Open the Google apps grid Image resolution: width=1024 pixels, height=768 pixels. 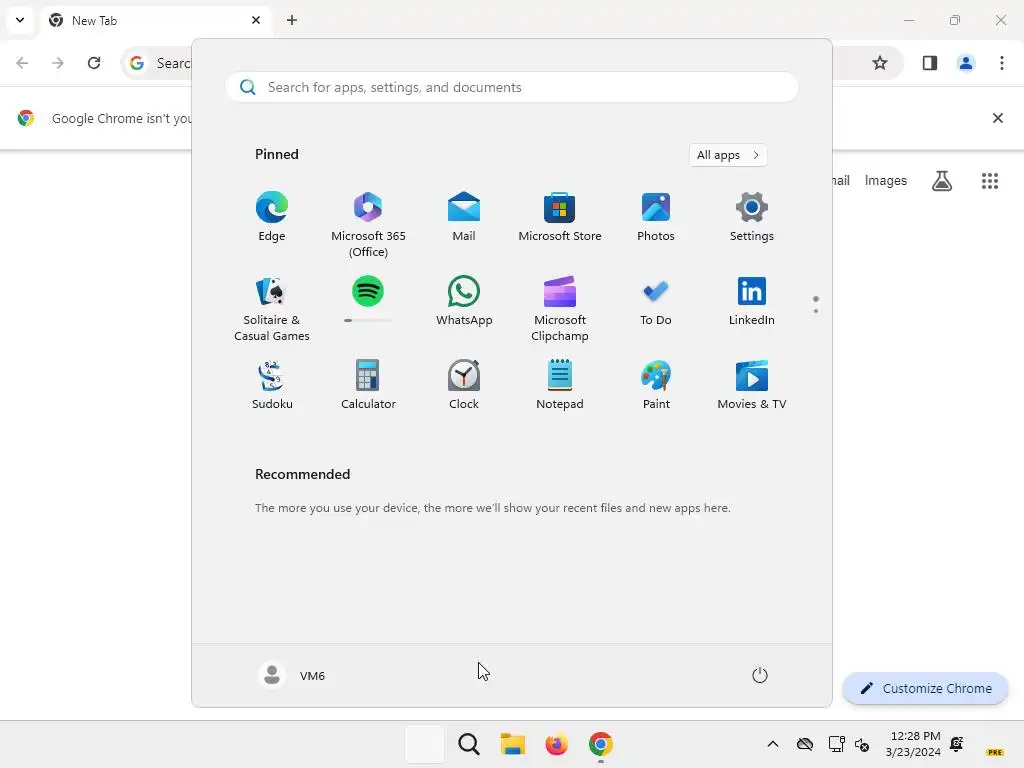(990, 181)
